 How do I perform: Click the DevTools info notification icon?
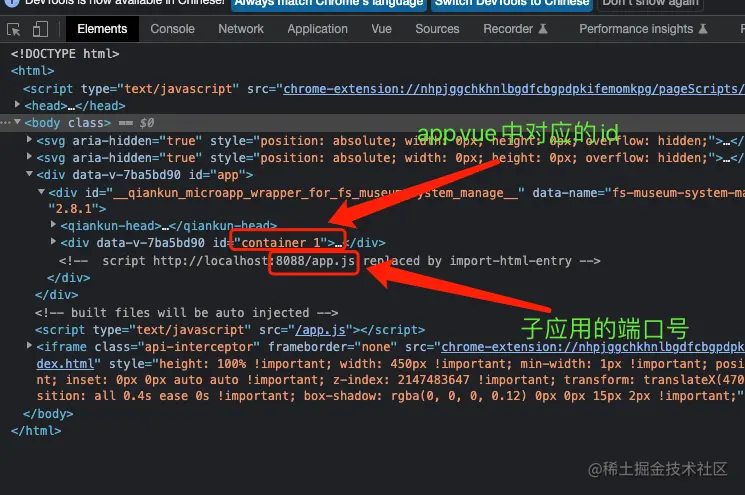coord(11,3)
